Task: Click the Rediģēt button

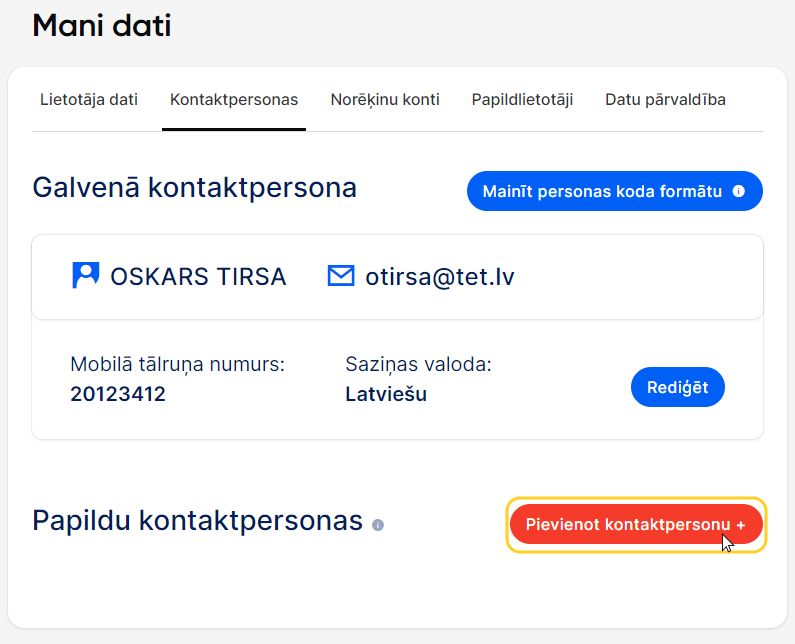Action: click(678, 387)
